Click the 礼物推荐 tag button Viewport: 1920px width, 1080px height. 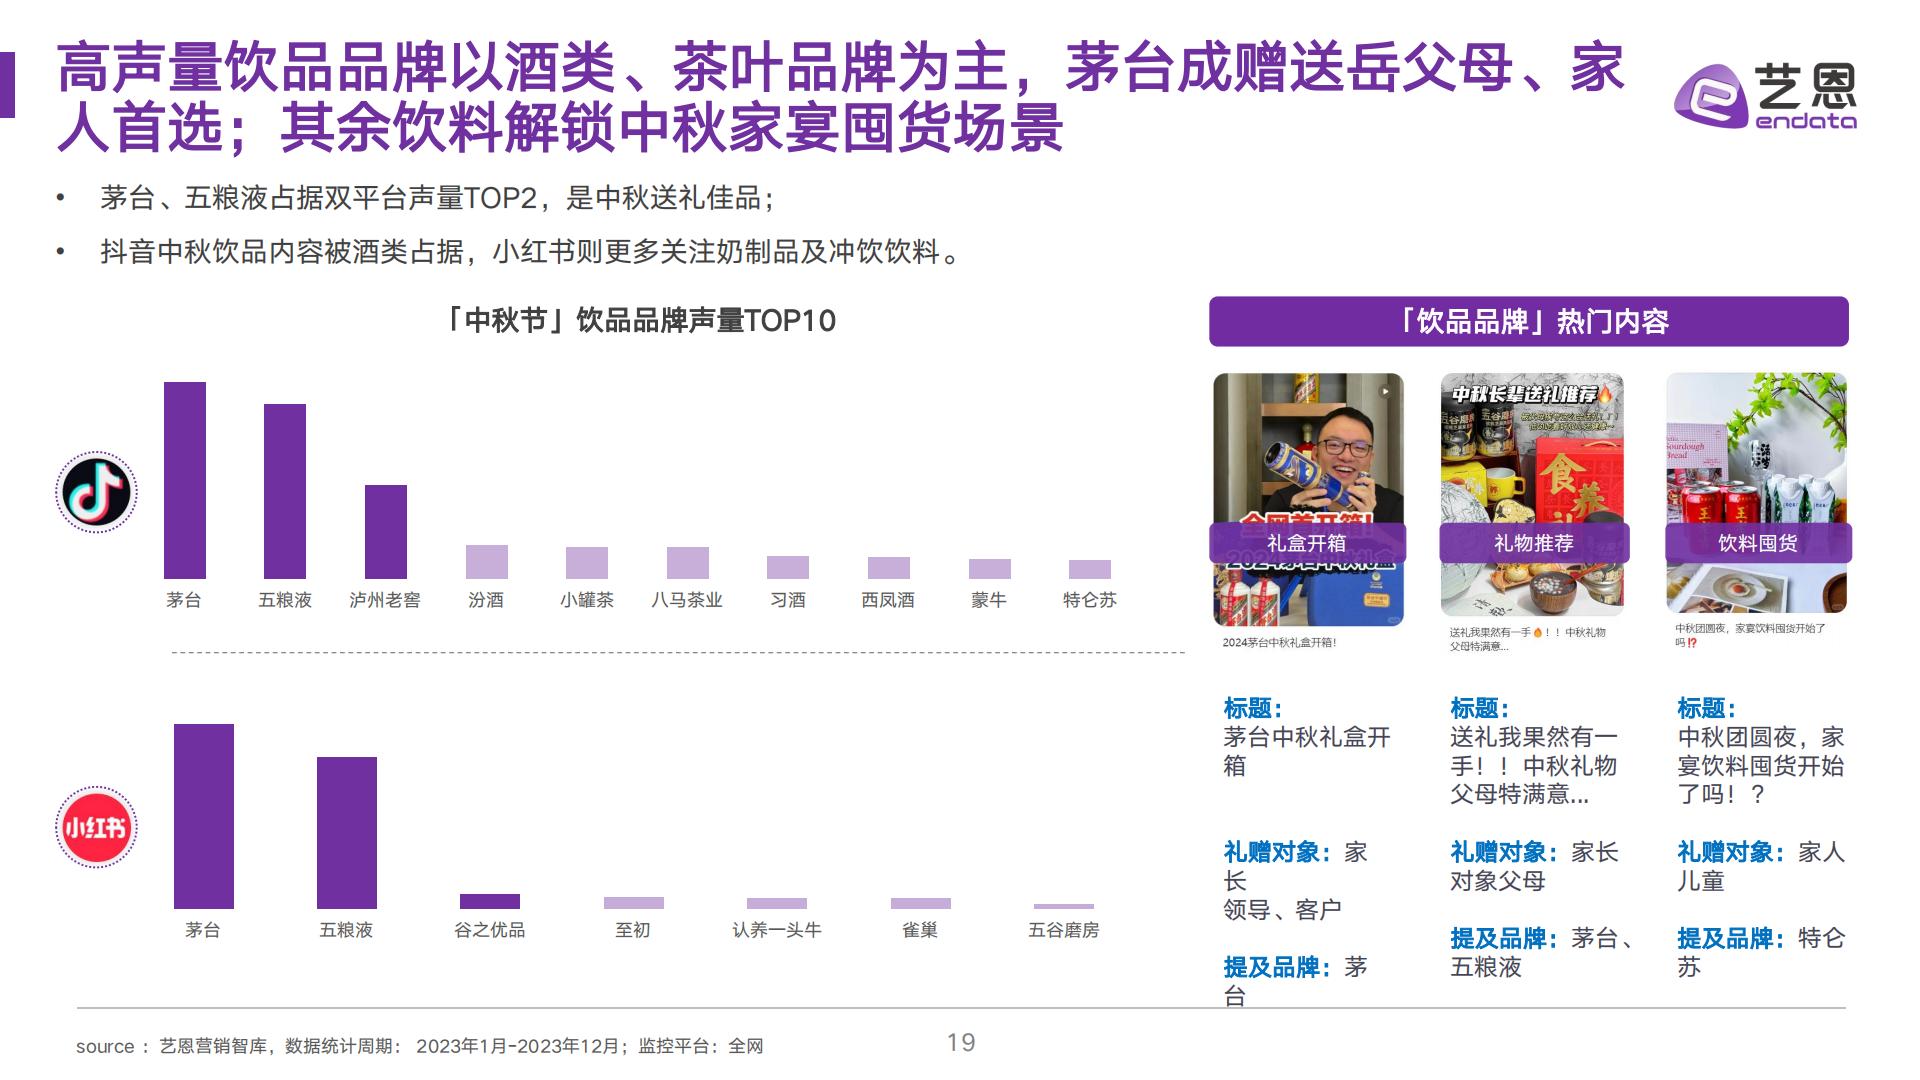(1534, 543)
